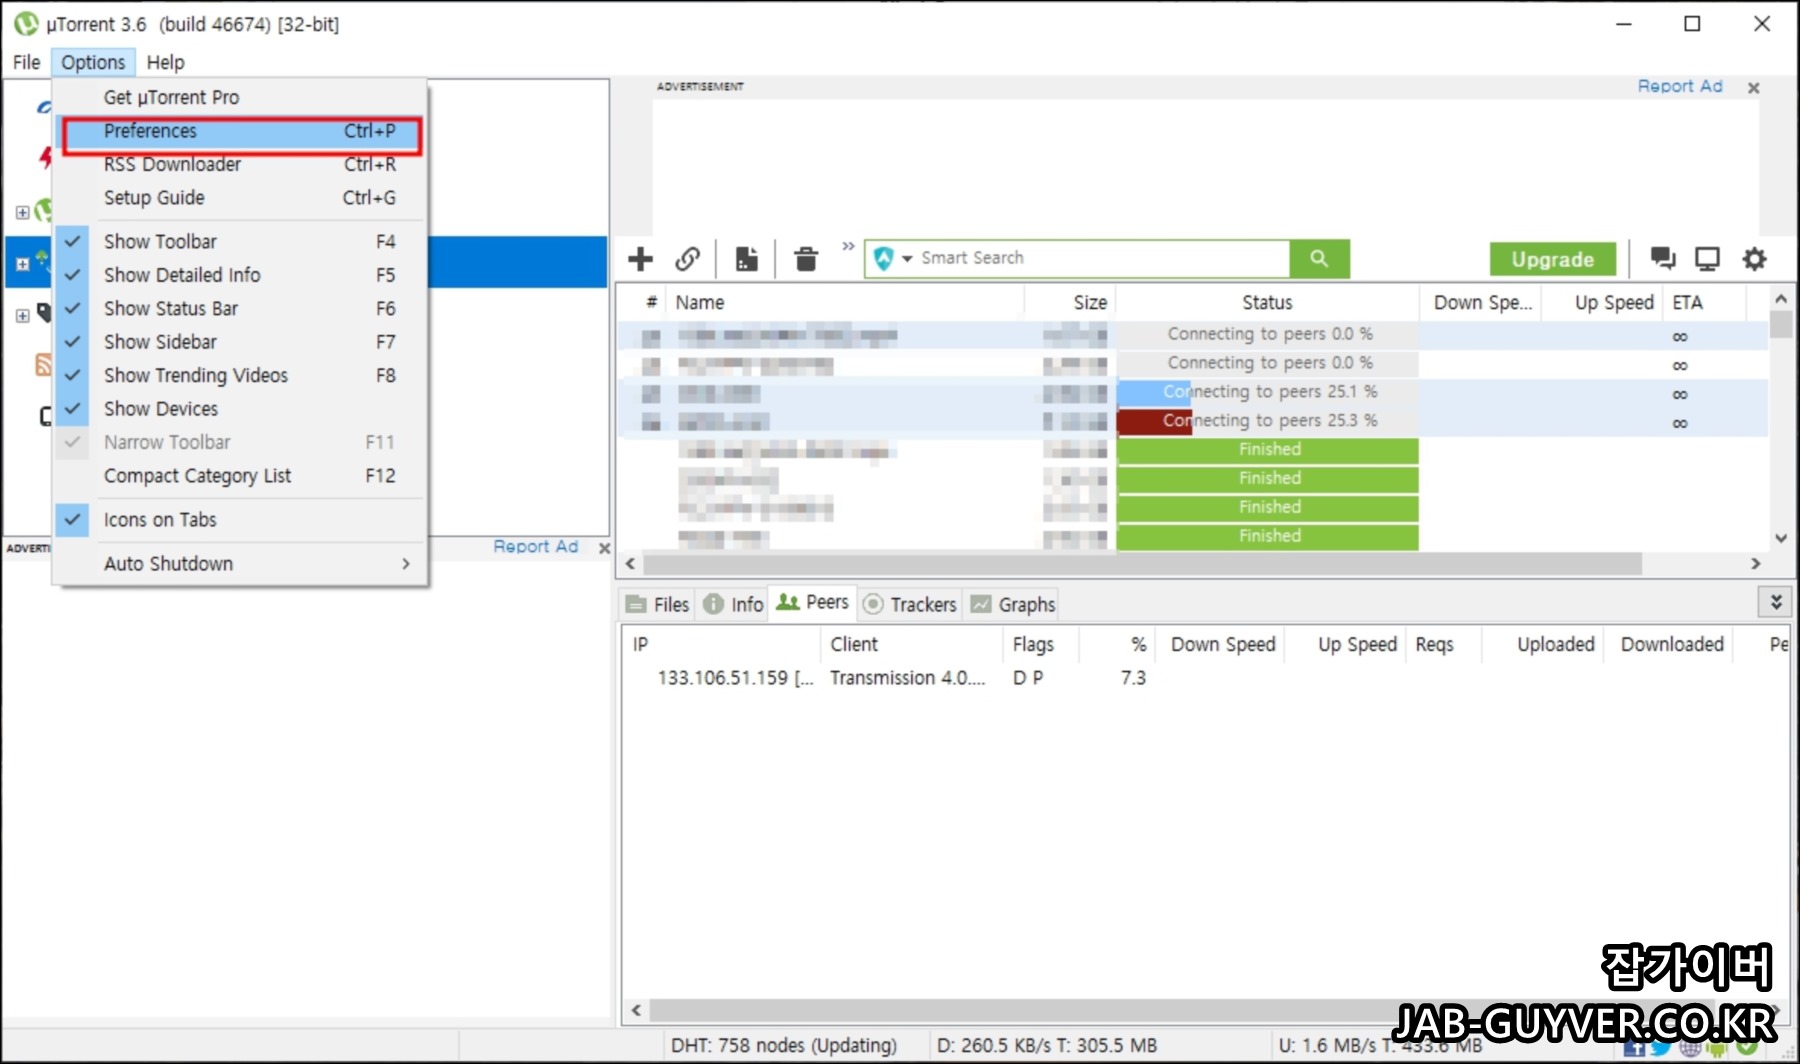Click the Remove Torrent trash icon
1800x1064 pixels.
(x=805, y=259)
